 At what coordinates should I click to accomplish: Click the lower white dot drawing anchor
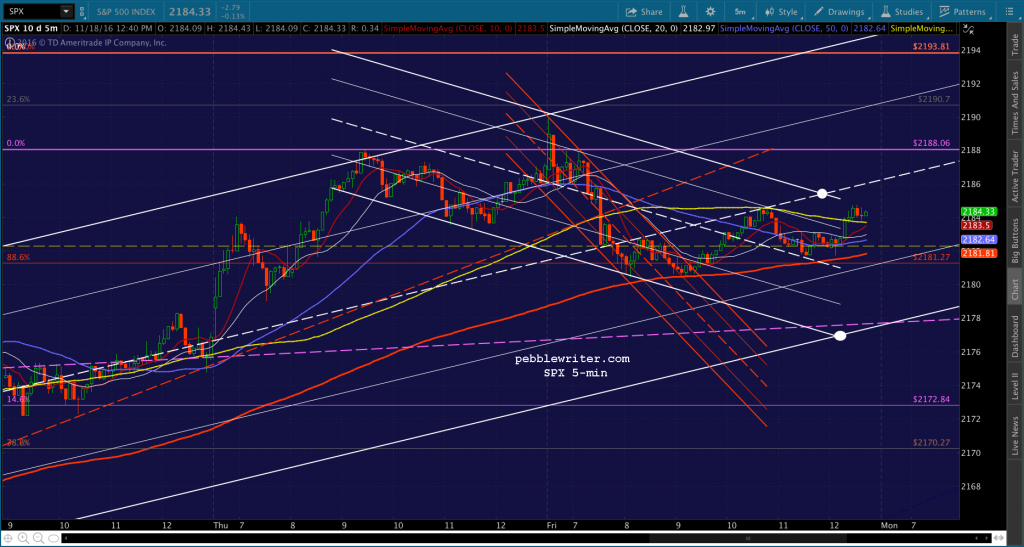pyautogui.click(x=840, y=336)
